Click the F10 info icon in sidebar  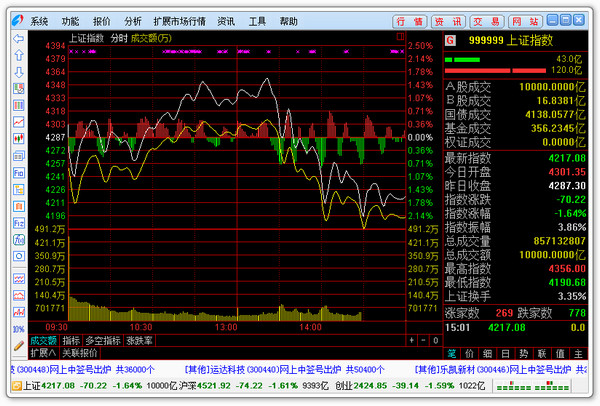click(18, 173)
